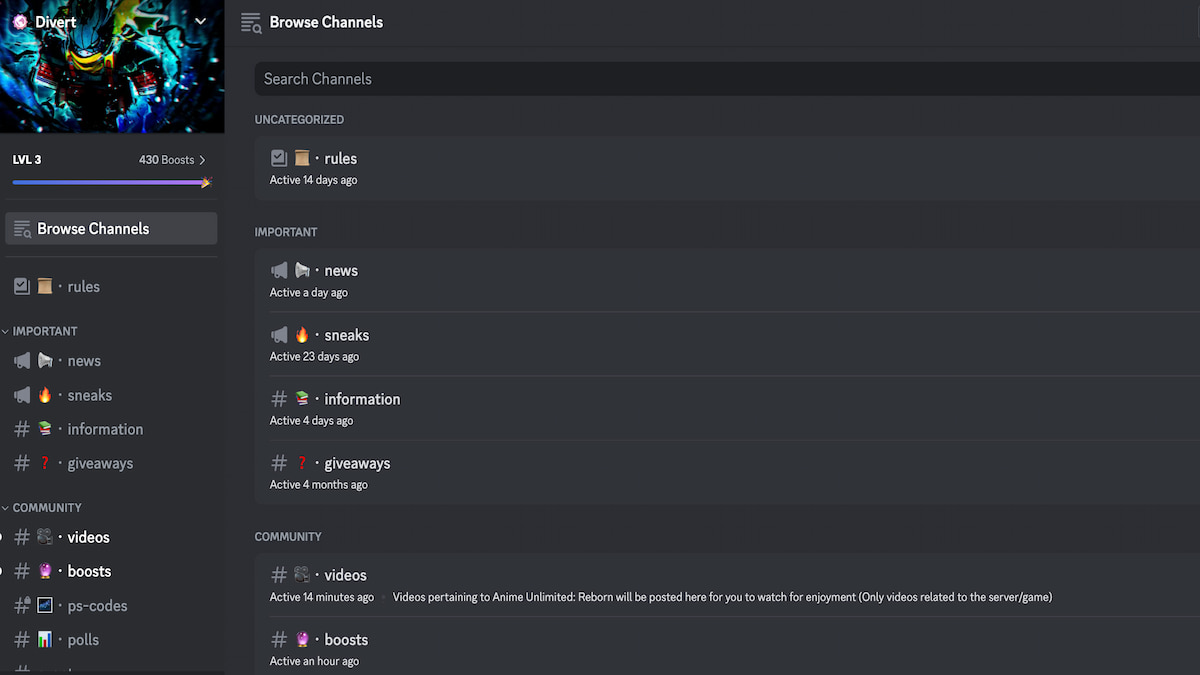Click the checklist icon next to rules in sidebar
1200x675 pixels.
pyautogui.click(x=21, y=286)
